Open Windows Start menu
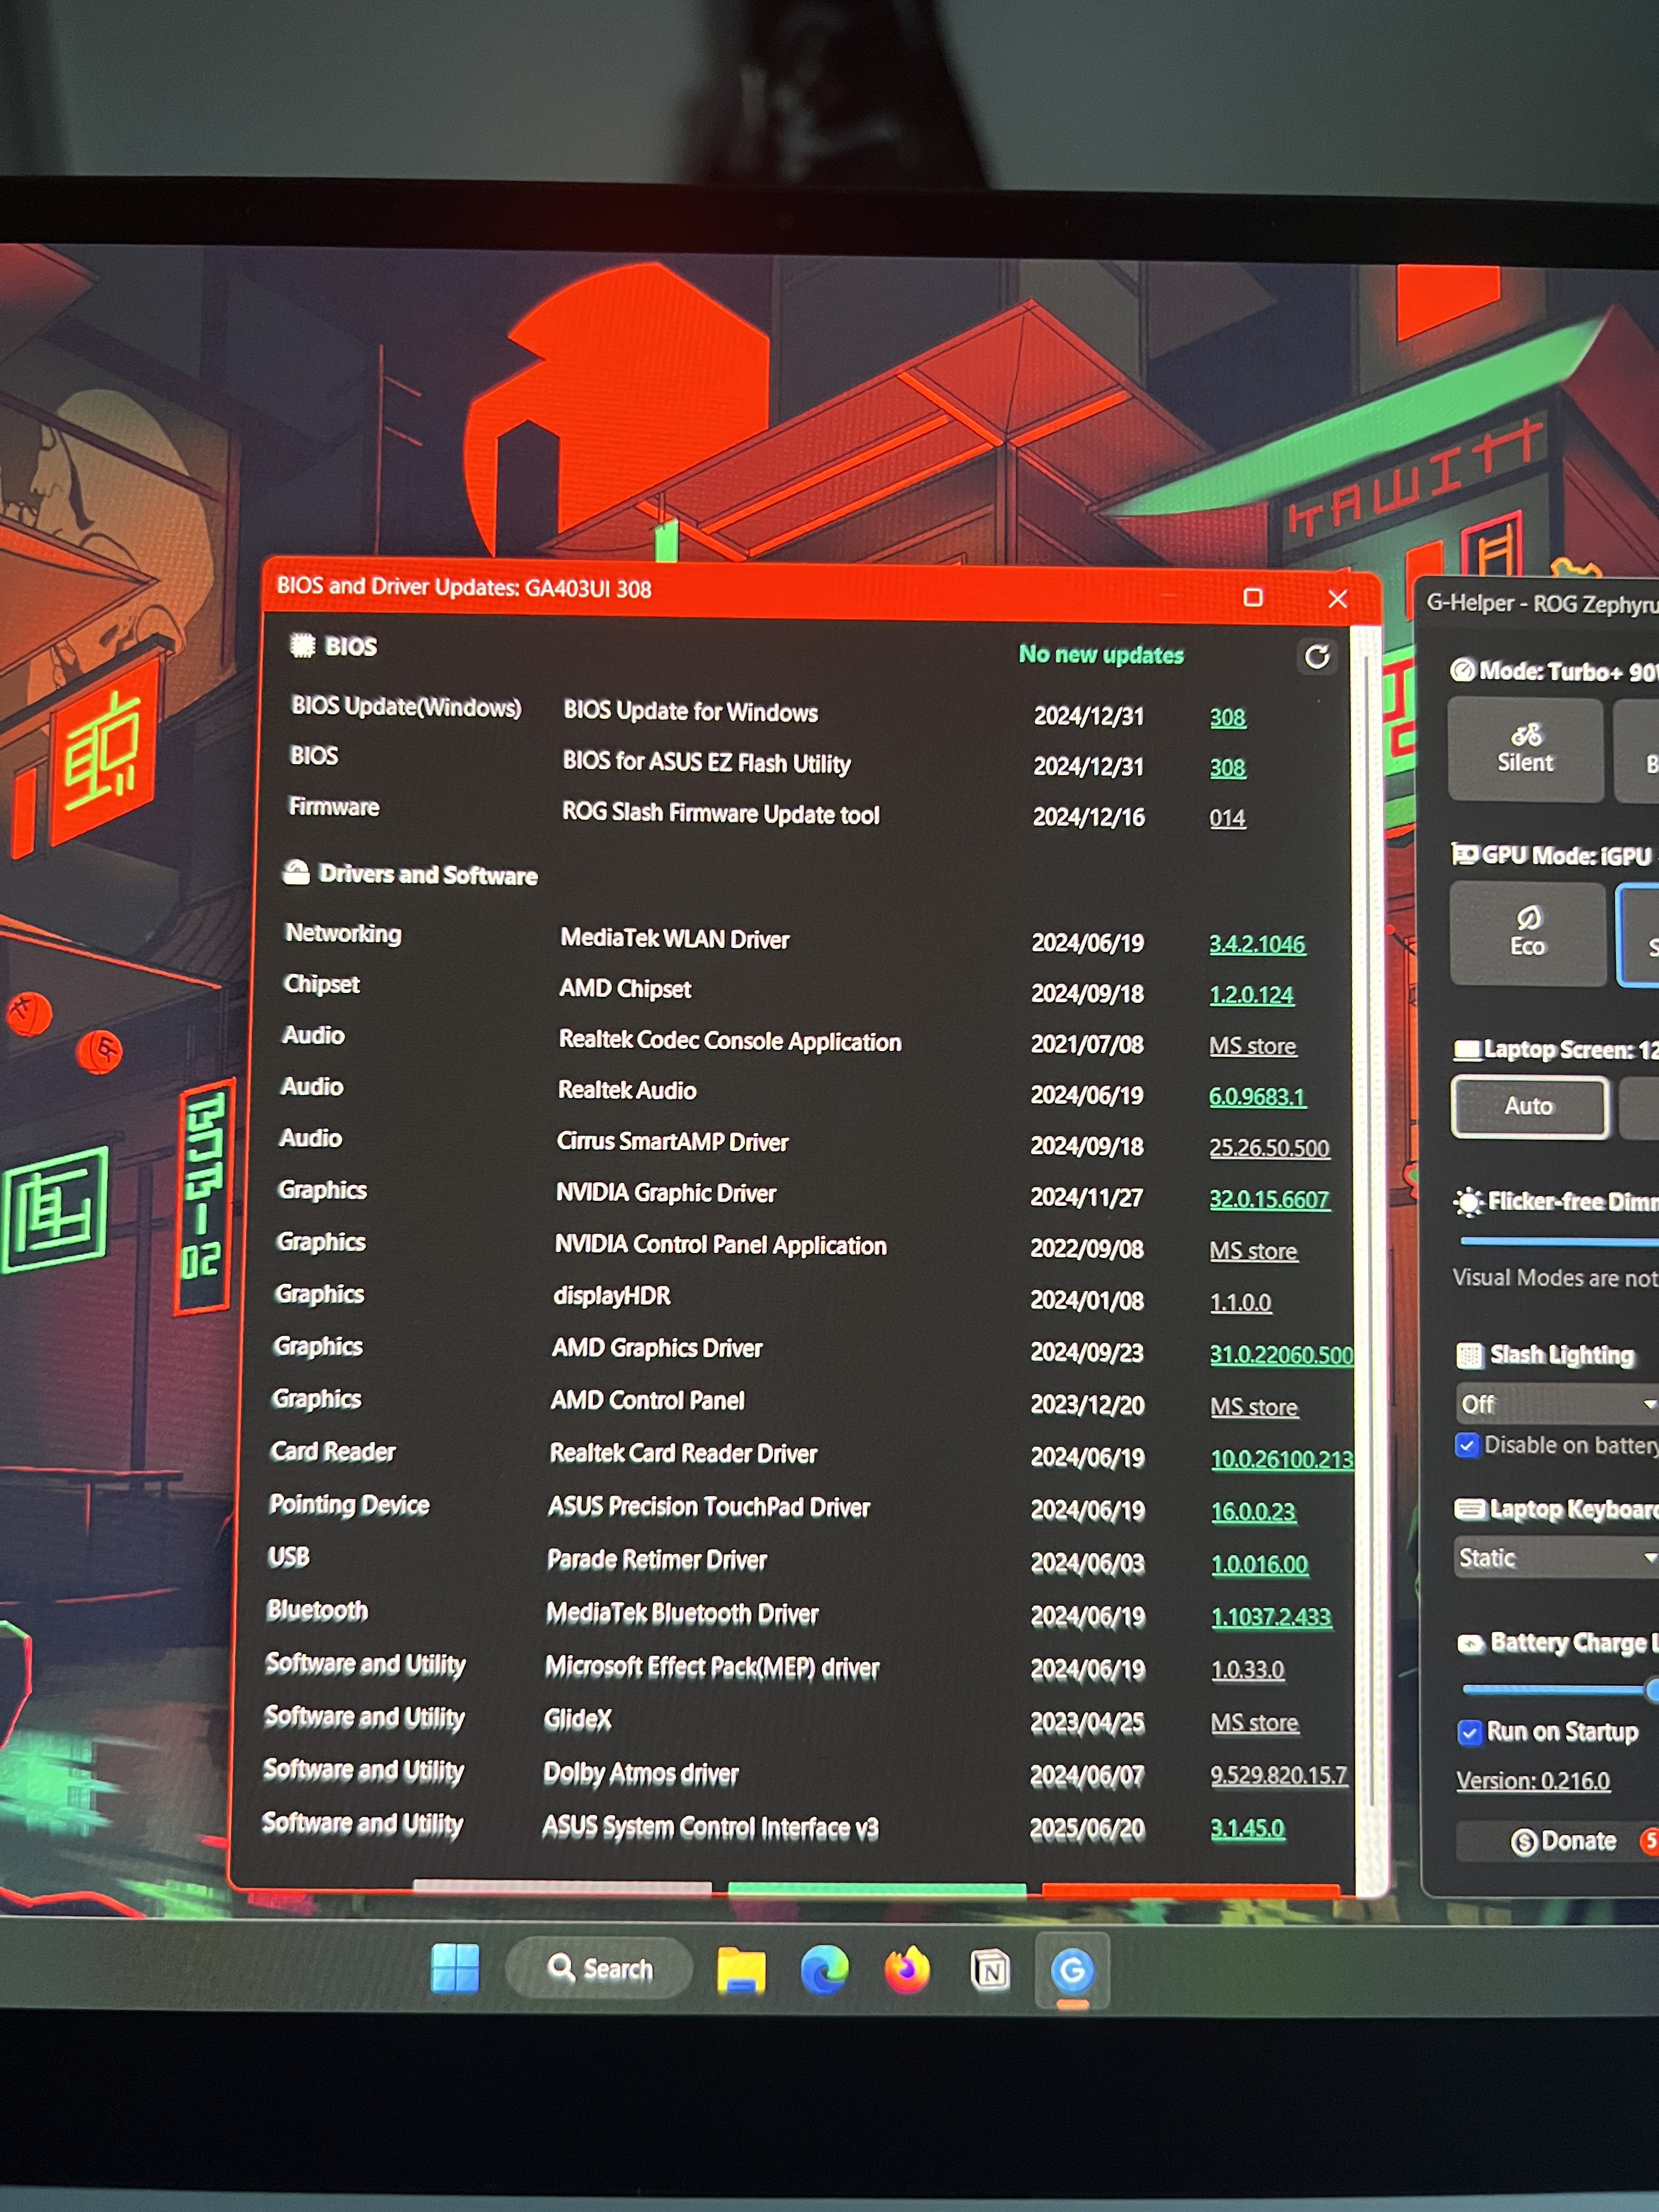 click(455, 1968)
